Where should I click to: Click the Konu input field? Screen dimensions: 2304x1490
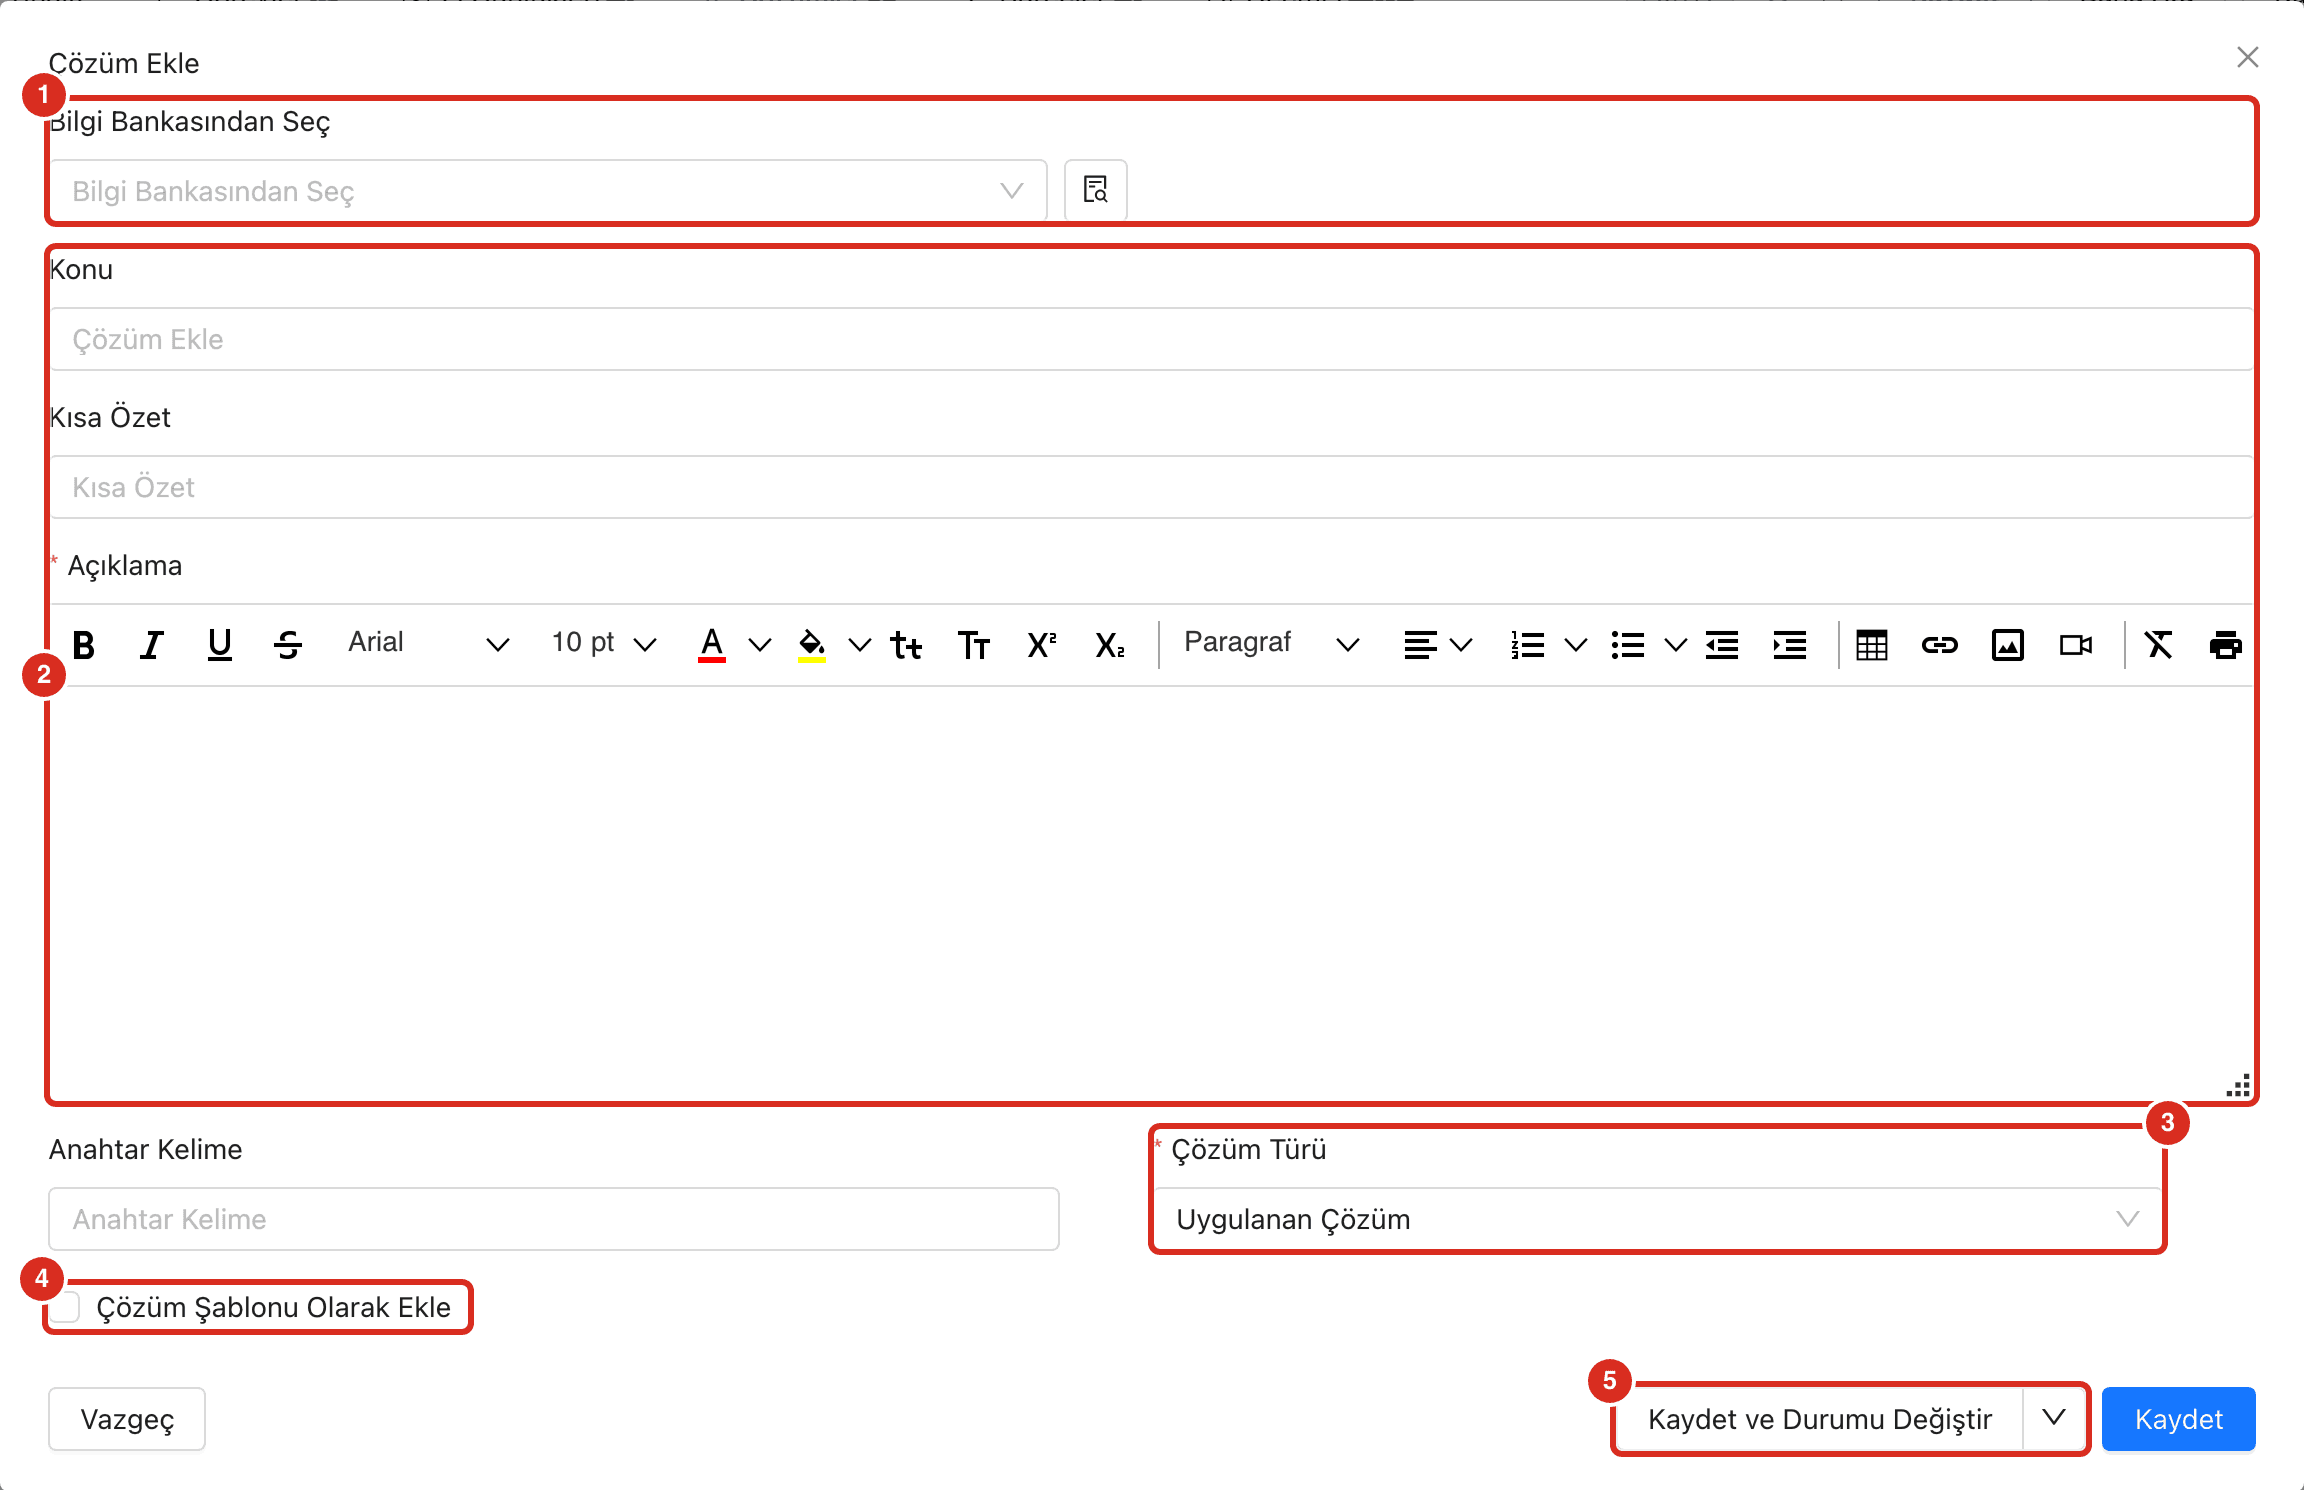click(x=1152, y=339)
